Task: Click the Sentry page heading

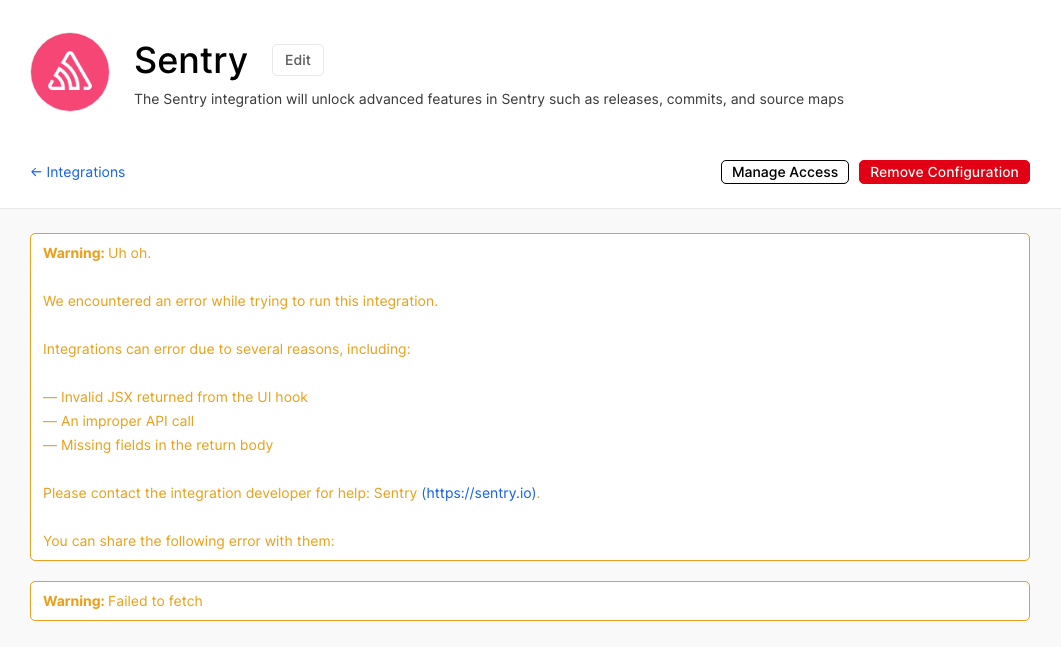Action: [x=190, y=61]
